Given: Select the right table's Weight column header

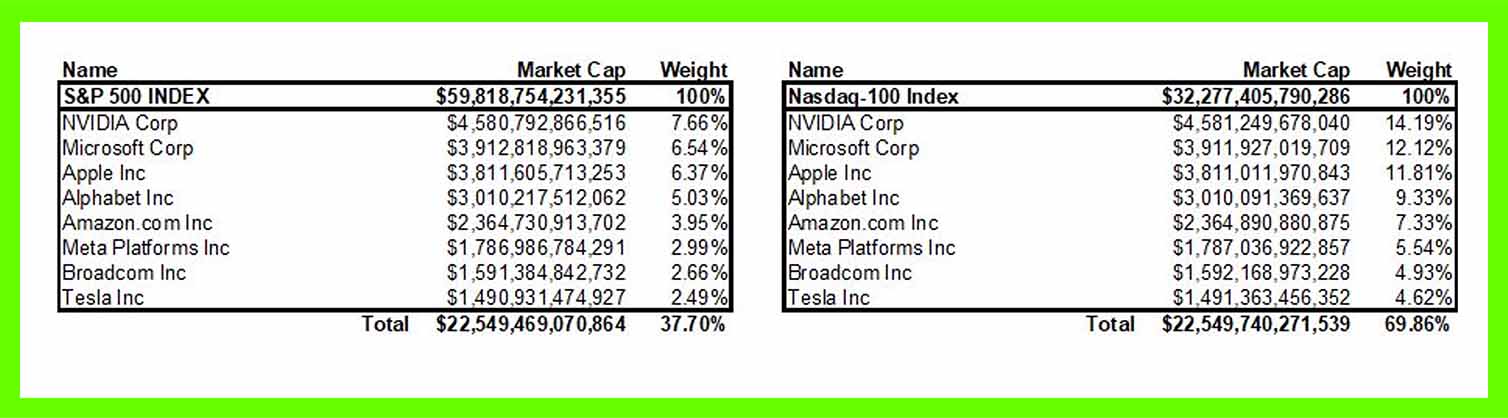Looking at the screenshot, I should coord(1418,70).
